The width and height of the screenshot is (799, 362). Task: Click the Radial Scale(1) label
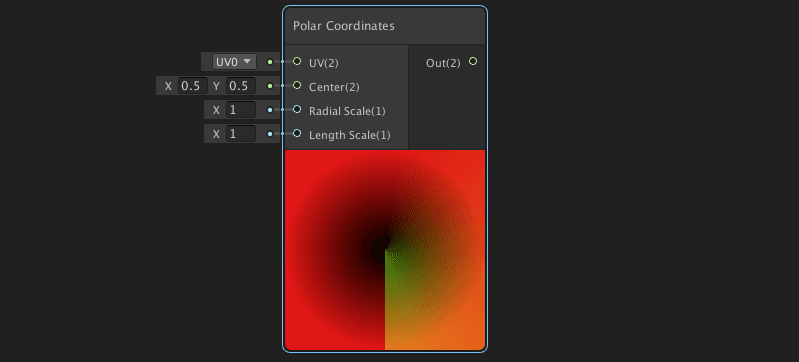click(x=347, y=111)
